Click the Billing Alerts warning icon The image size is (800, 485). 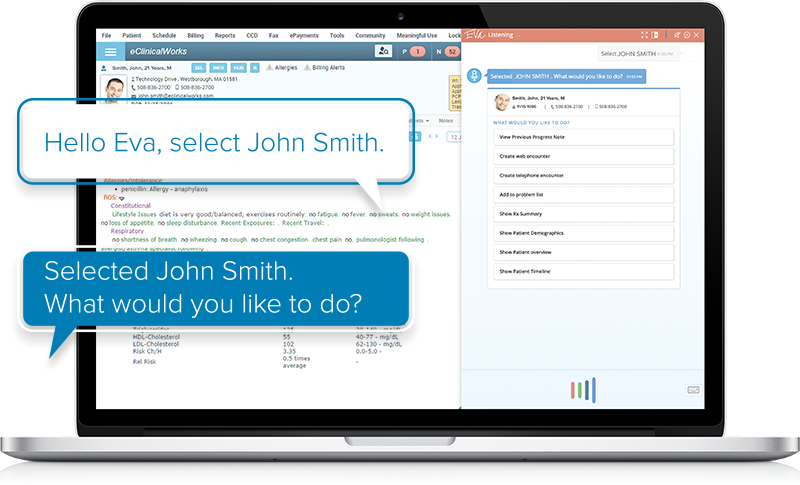pyautogui.click(x=307, y=68)
